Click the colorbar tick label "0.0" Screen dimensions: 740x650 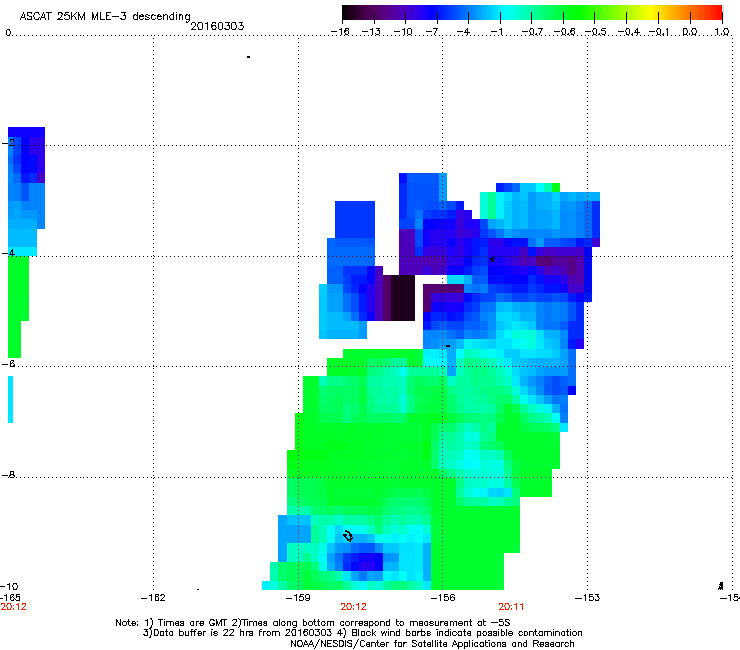click(690, 32)
